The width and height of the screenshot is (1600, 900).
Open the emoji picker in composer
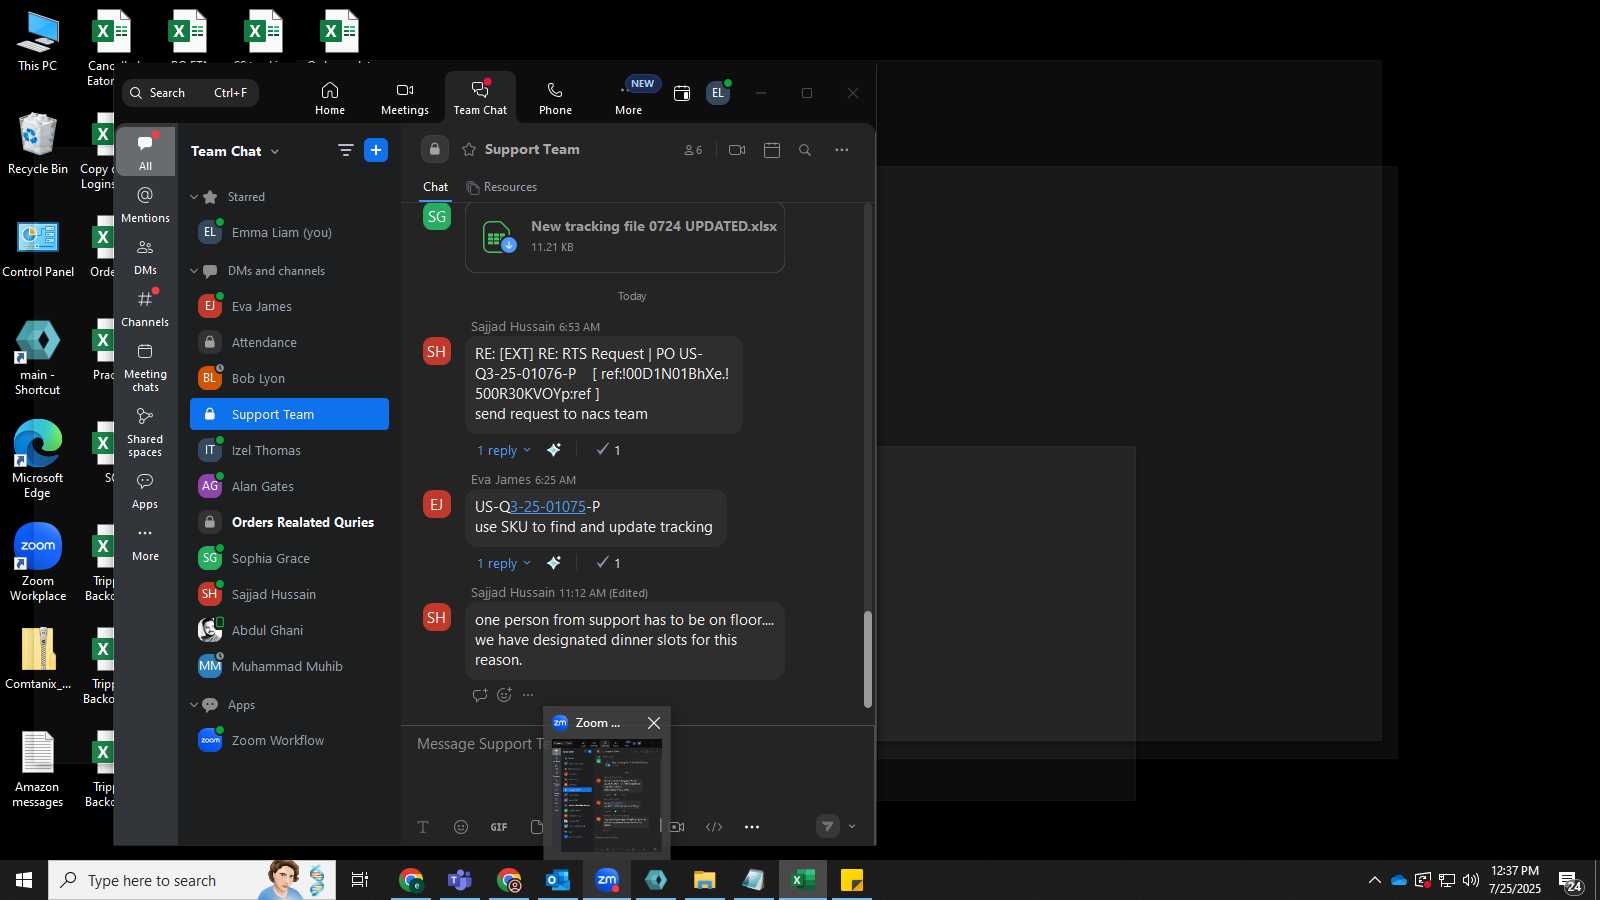point(461,827)
